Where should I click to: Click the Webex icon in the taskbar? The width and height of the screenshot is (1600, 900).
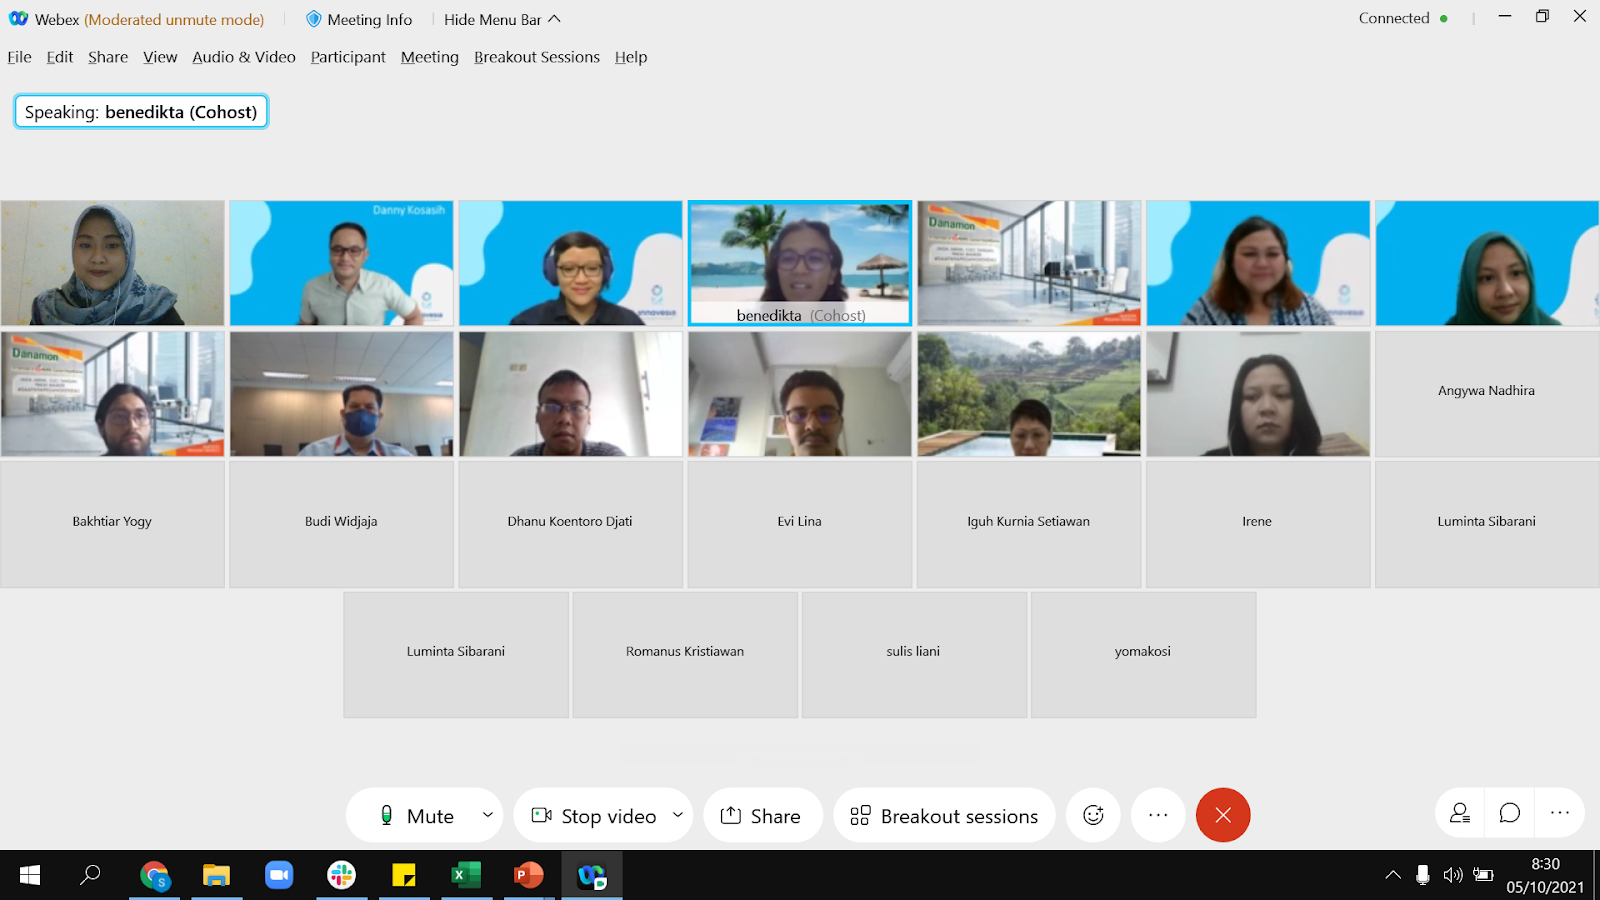[592, 876]
